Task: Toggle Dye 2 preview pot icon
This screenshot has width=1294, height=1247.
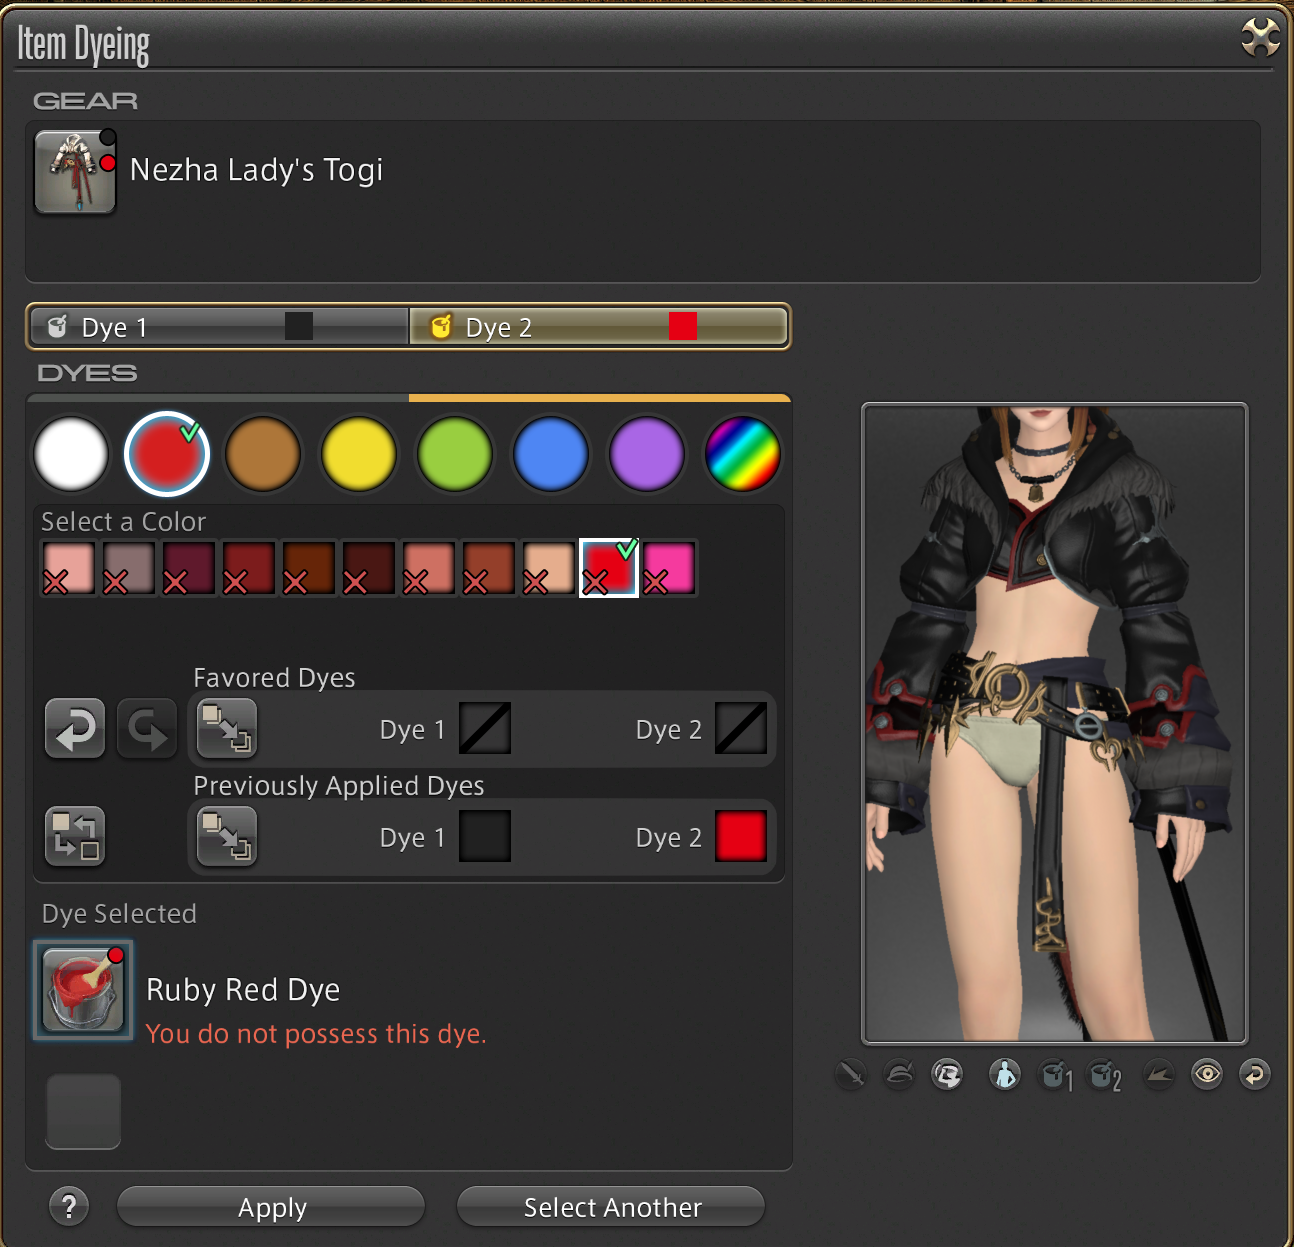Action: point(1105,1076)
